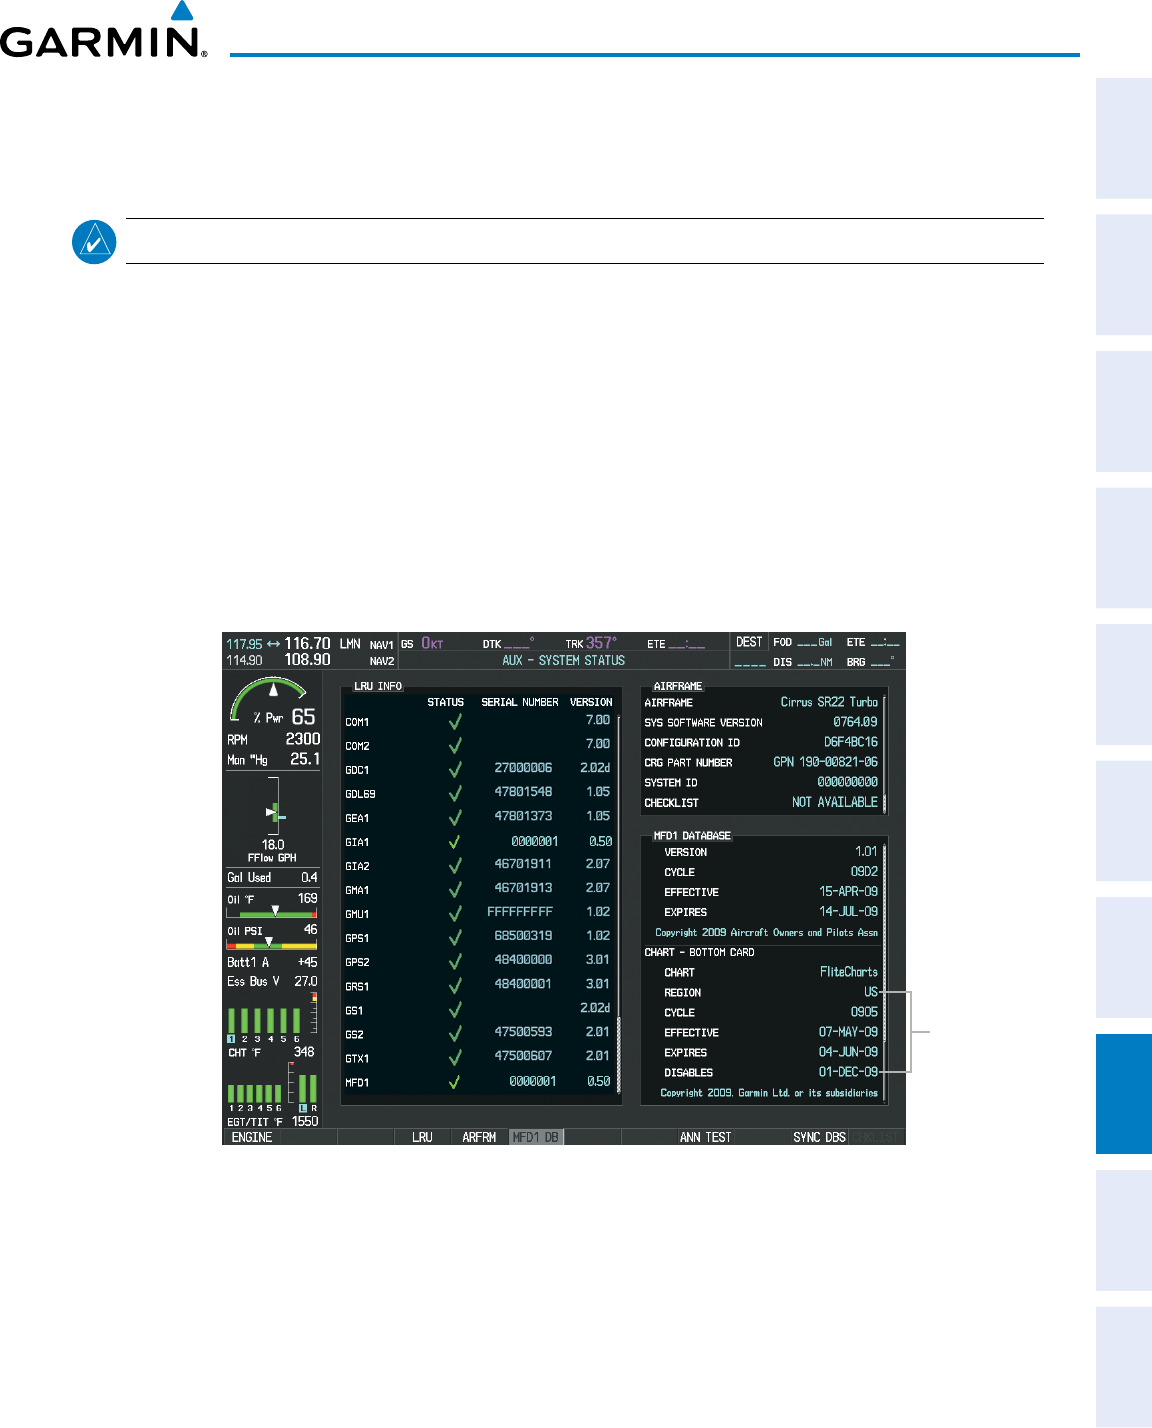Click the GS2 status checkmark
This screenshot has height=1428, width=1152.
click(x=455, y=1033)
